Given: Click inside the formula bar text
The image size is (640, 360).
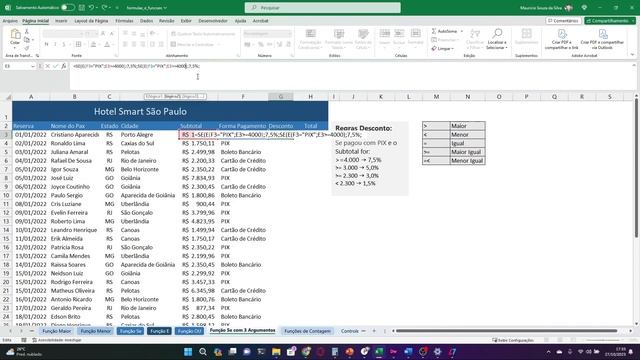Looking at the screenshot, I should (x=136, y=66).
